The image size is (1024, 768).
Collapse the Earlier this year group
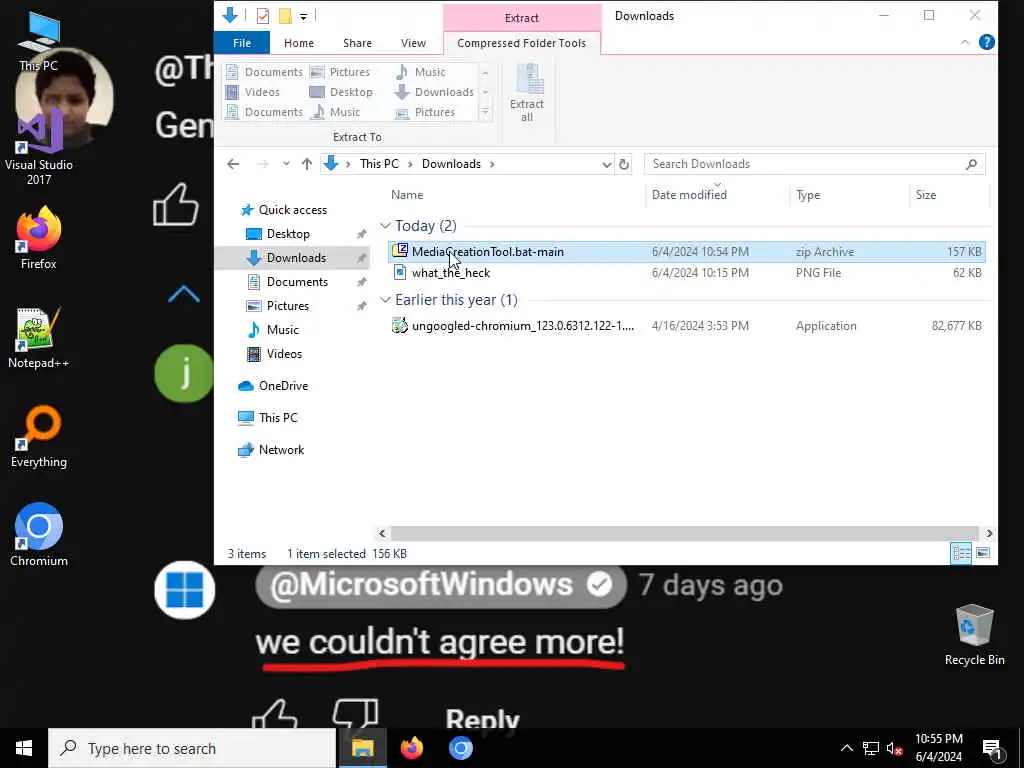click(385, 300)
